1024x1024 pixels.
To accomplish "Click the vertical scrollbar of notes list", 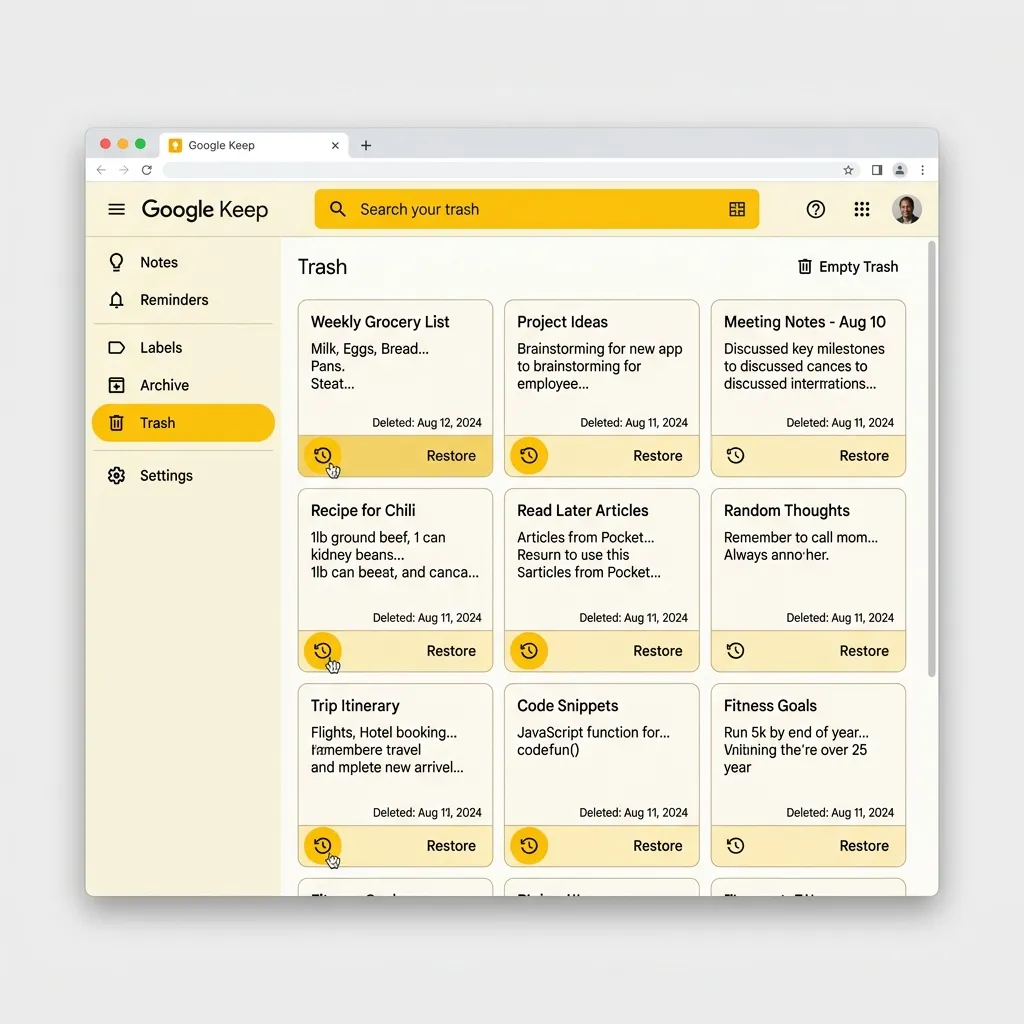I will coord(932,458).
